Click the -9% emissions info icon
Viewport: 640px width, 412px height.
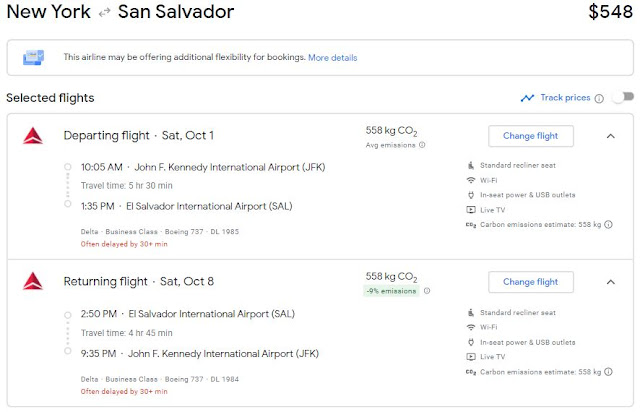[427, 291]
